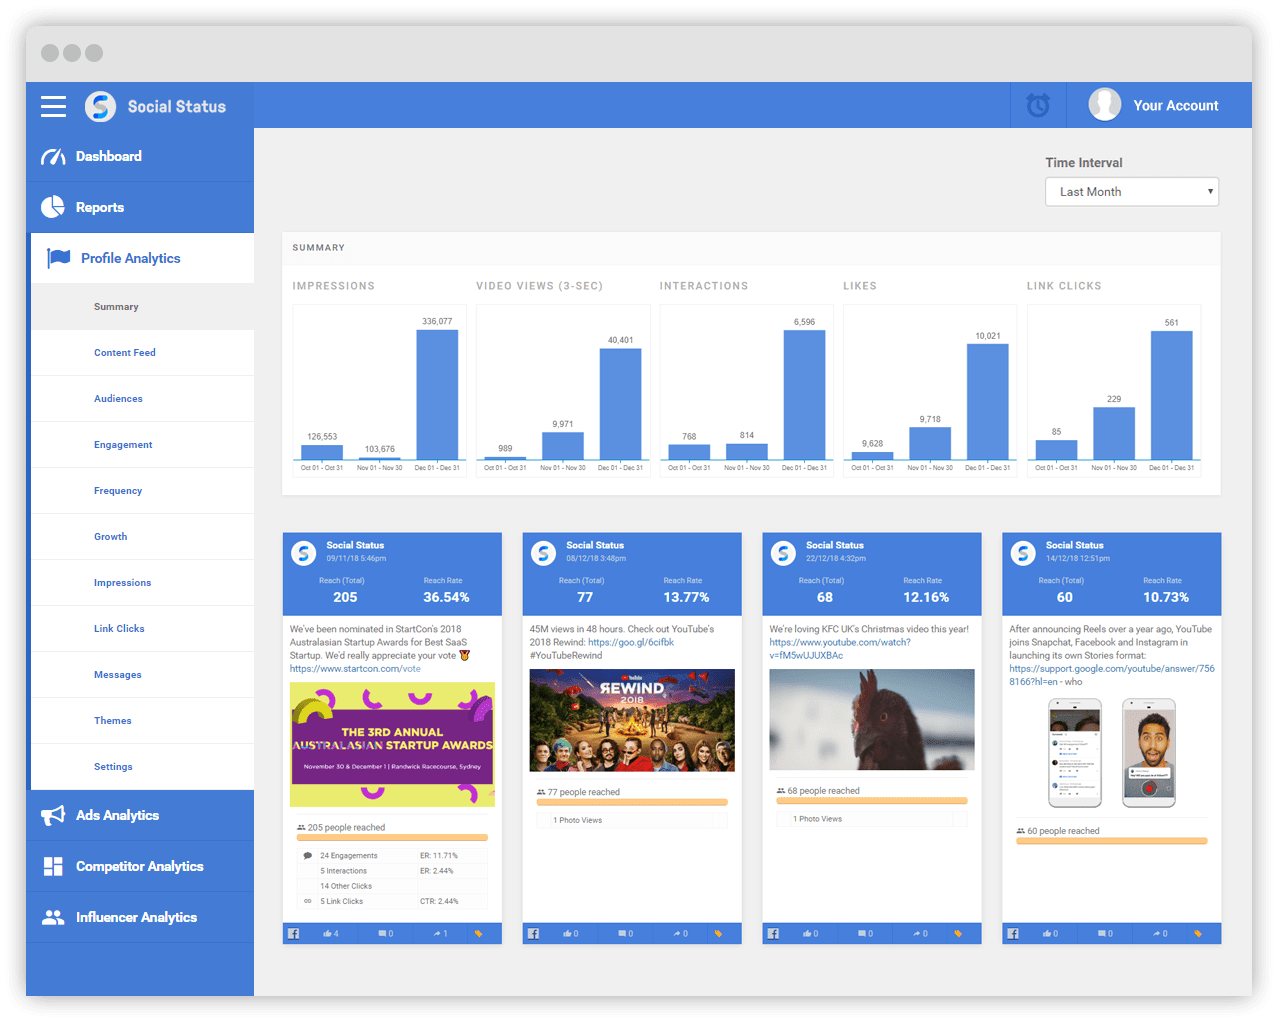This screenshot has height=1024, width=1280.
Task: Click the Profile Analytics flag icon
Action: point(59,258)
